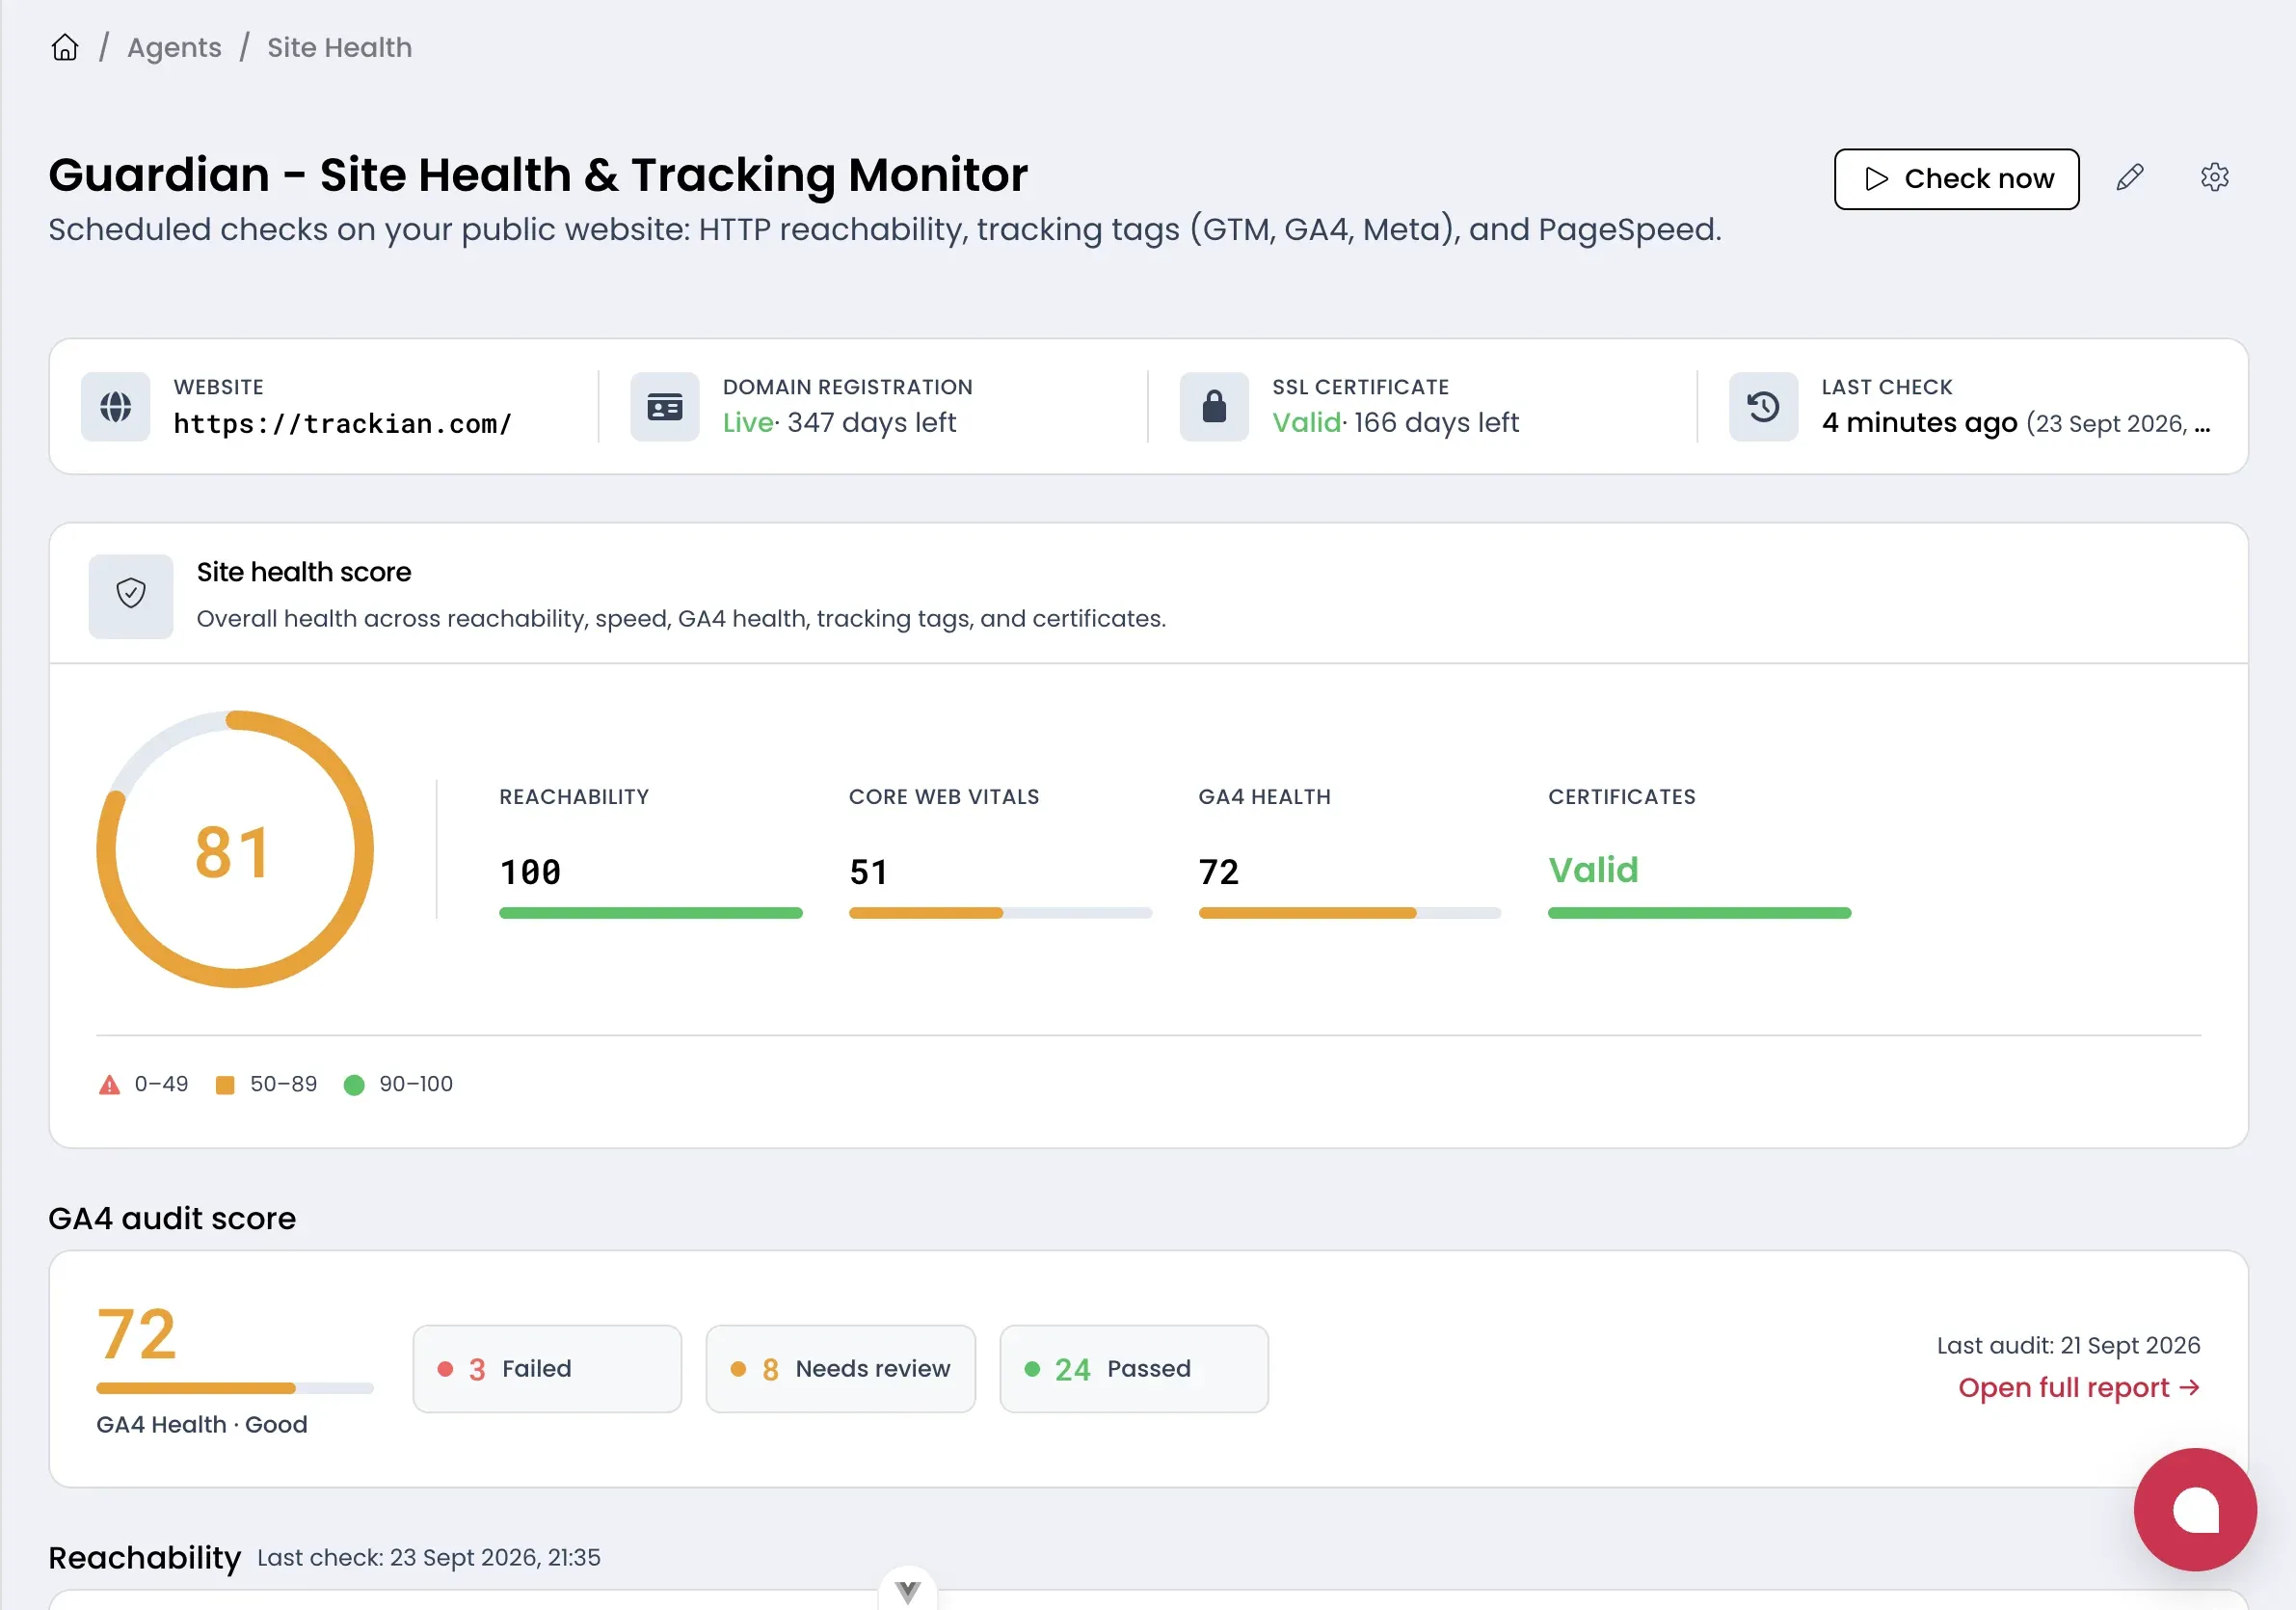Click the Reachability 100 progress bar
This screenshot has width=2296, height=1610.
tap(650, 913)
